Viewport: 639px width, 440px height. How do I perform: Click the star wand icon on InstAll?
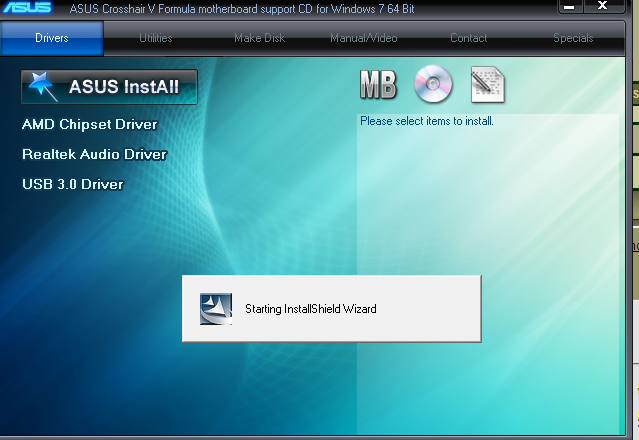(x=43, y=87)
